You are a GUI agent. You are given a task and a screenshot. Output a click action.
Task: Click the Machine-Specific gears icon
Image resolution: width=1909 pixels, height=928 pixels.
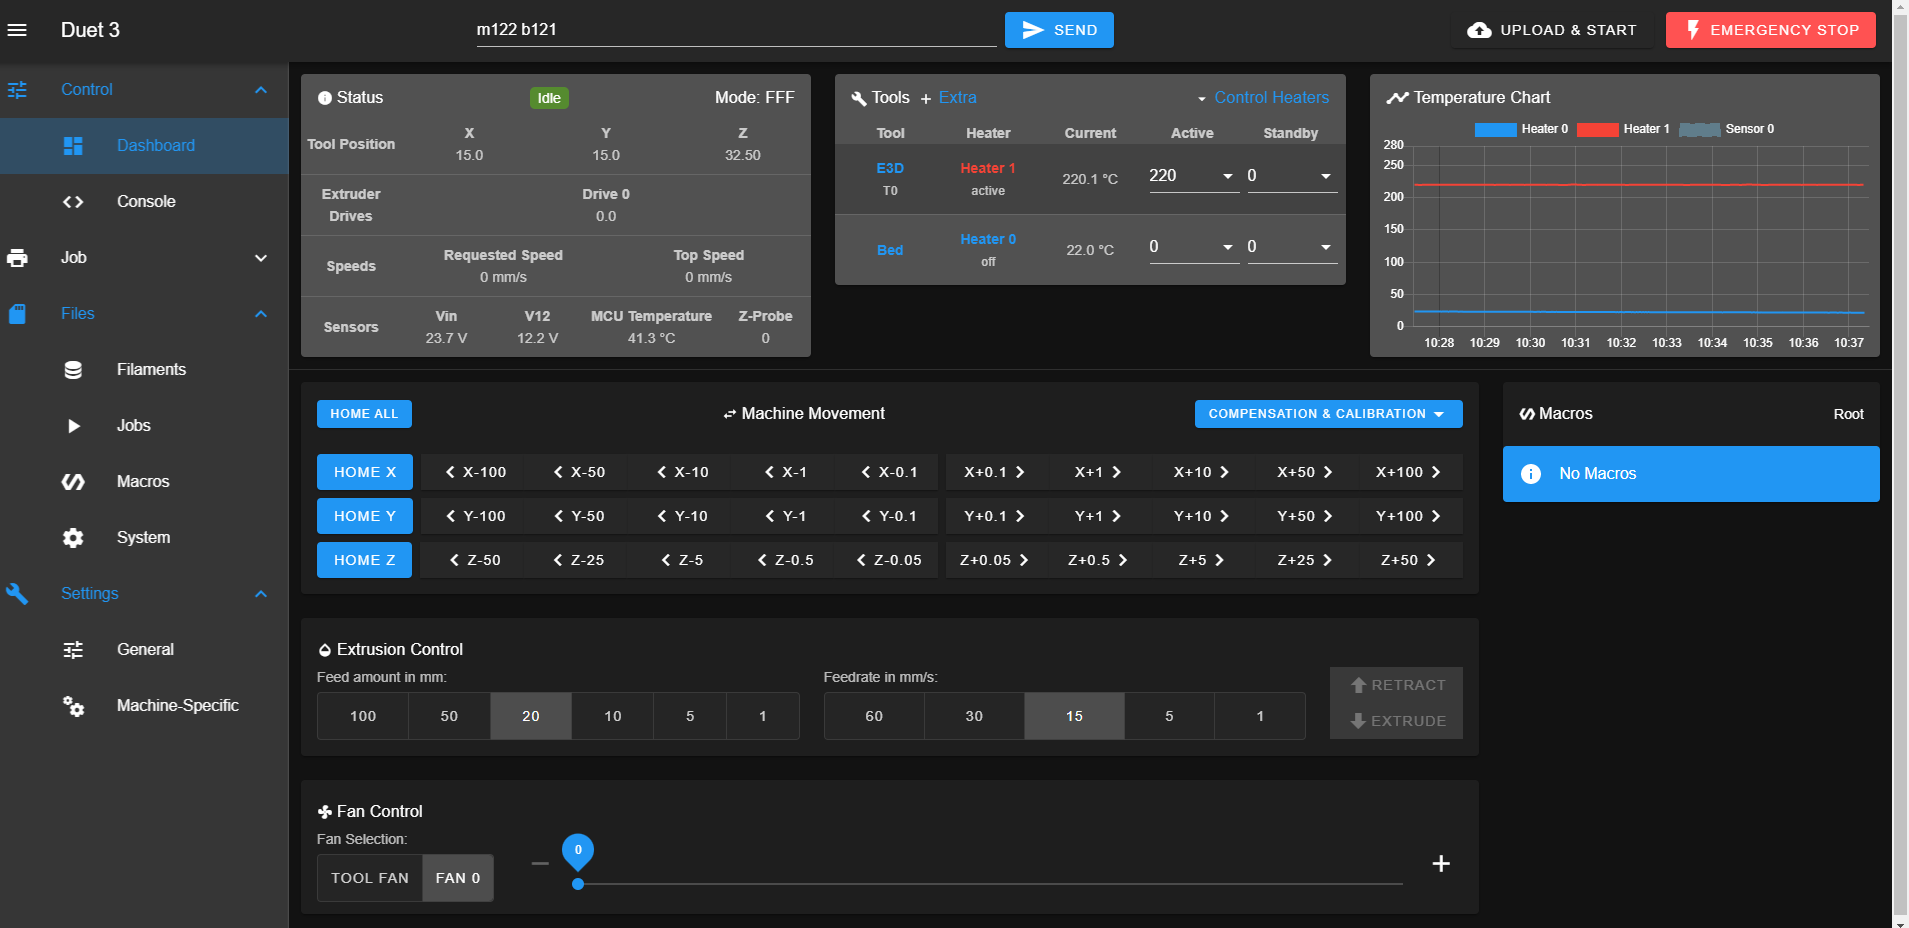[x=73, y=706]
